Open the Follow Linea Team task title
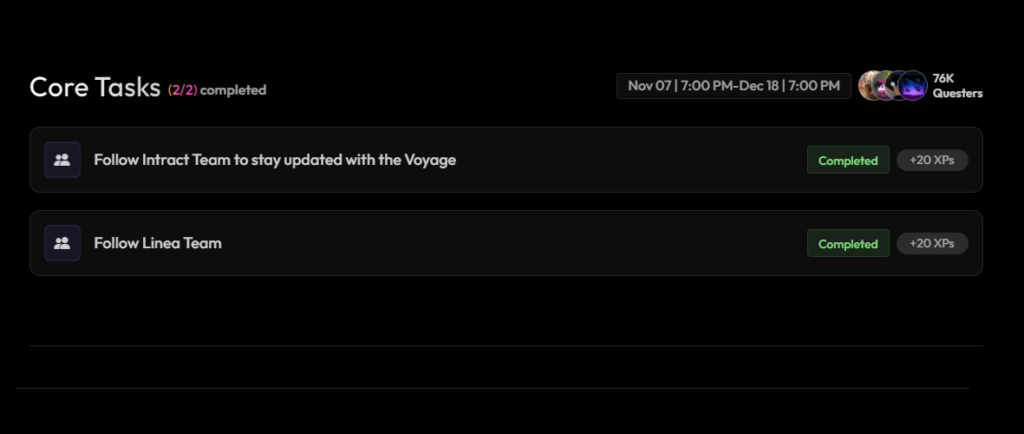Image resolution: width=1024 pixels, height=434 pixels. 157,243
